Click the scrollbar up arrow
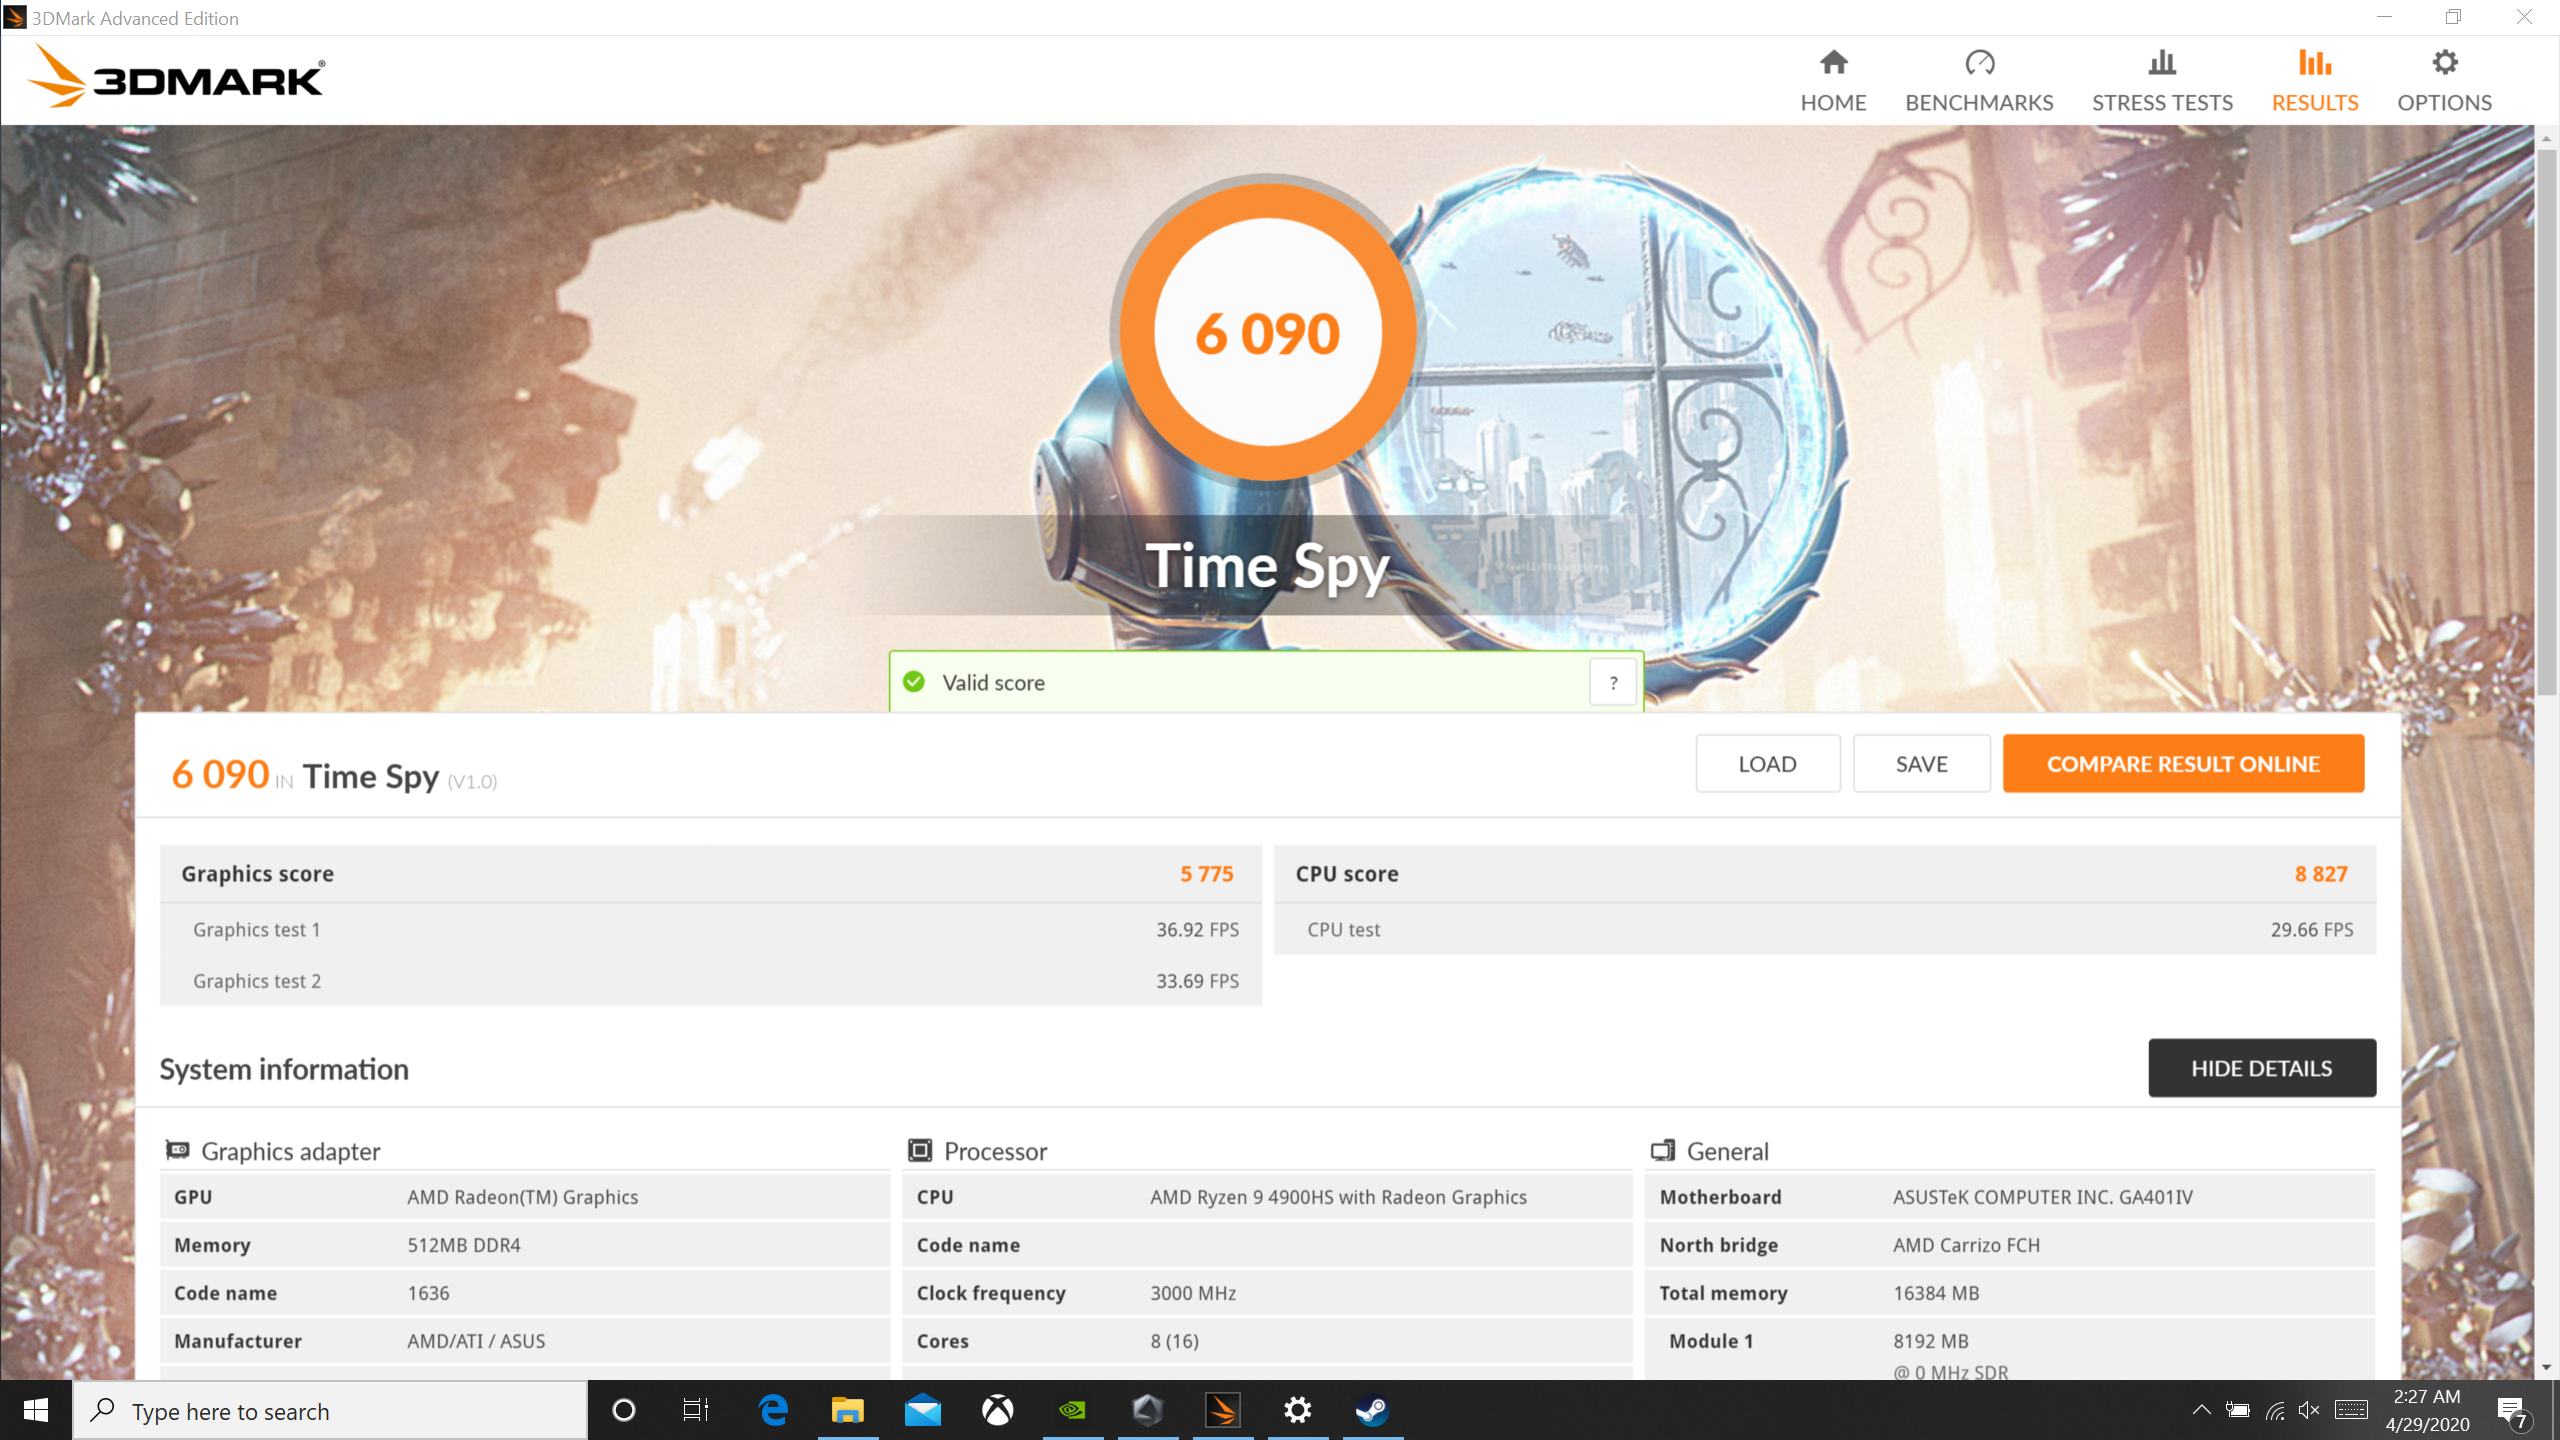 pyautogui.click(x=2546, y=138)
